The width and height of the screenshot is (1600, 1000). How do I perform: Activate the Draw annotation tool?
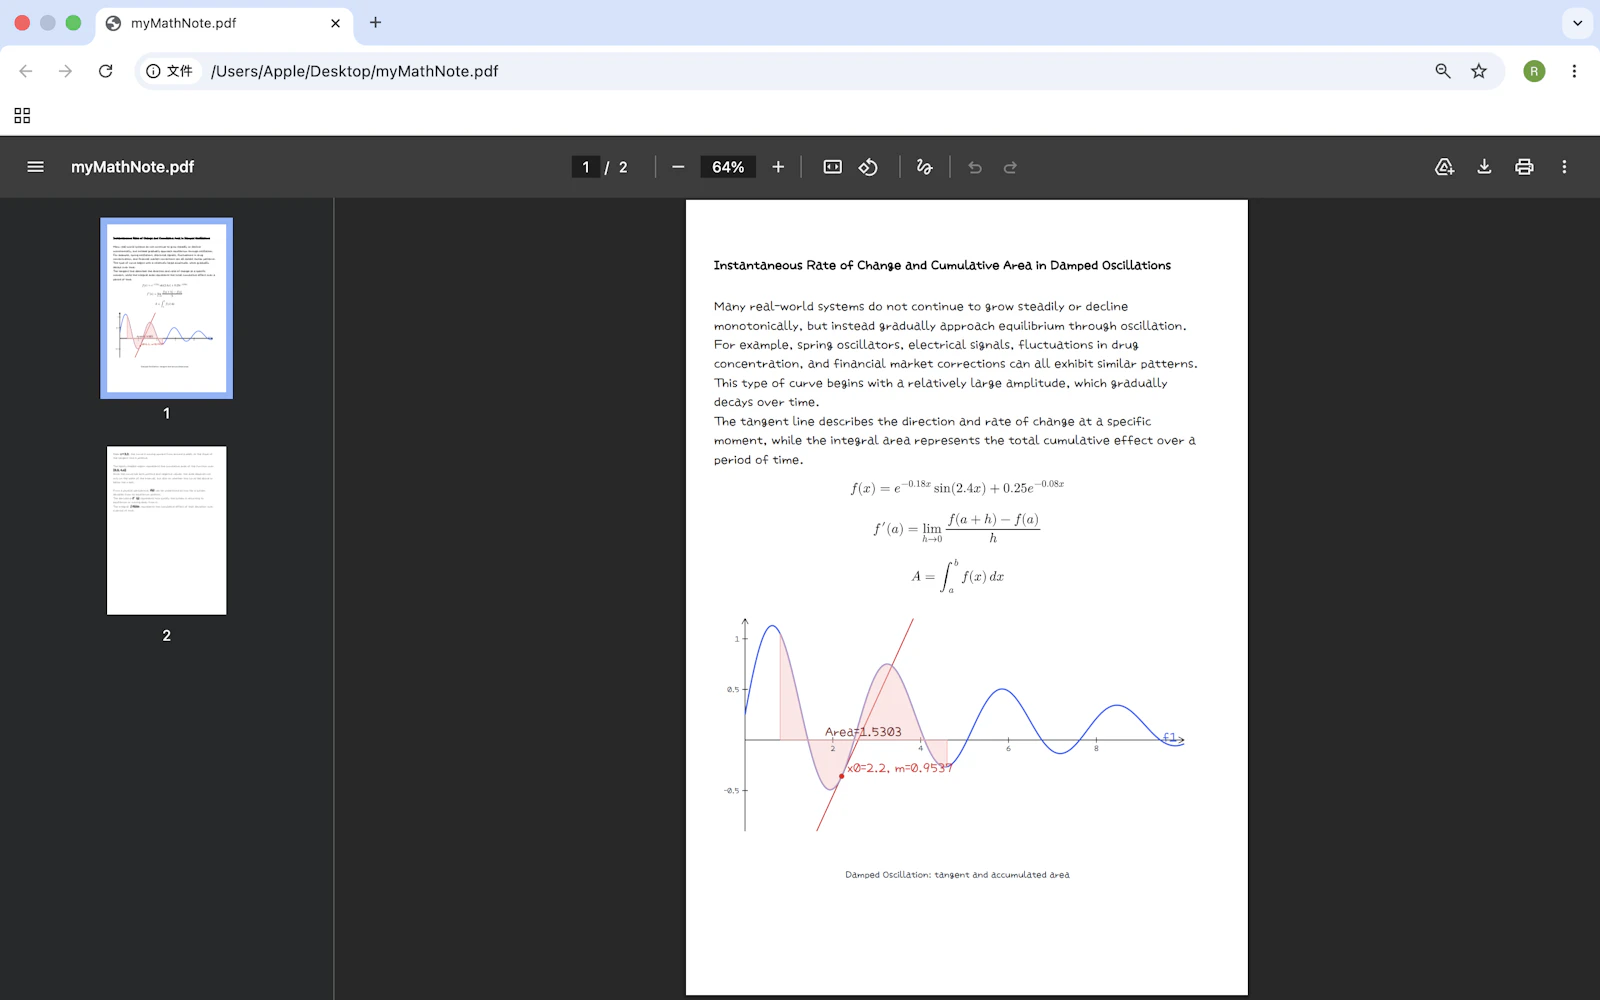click(924, 167)
